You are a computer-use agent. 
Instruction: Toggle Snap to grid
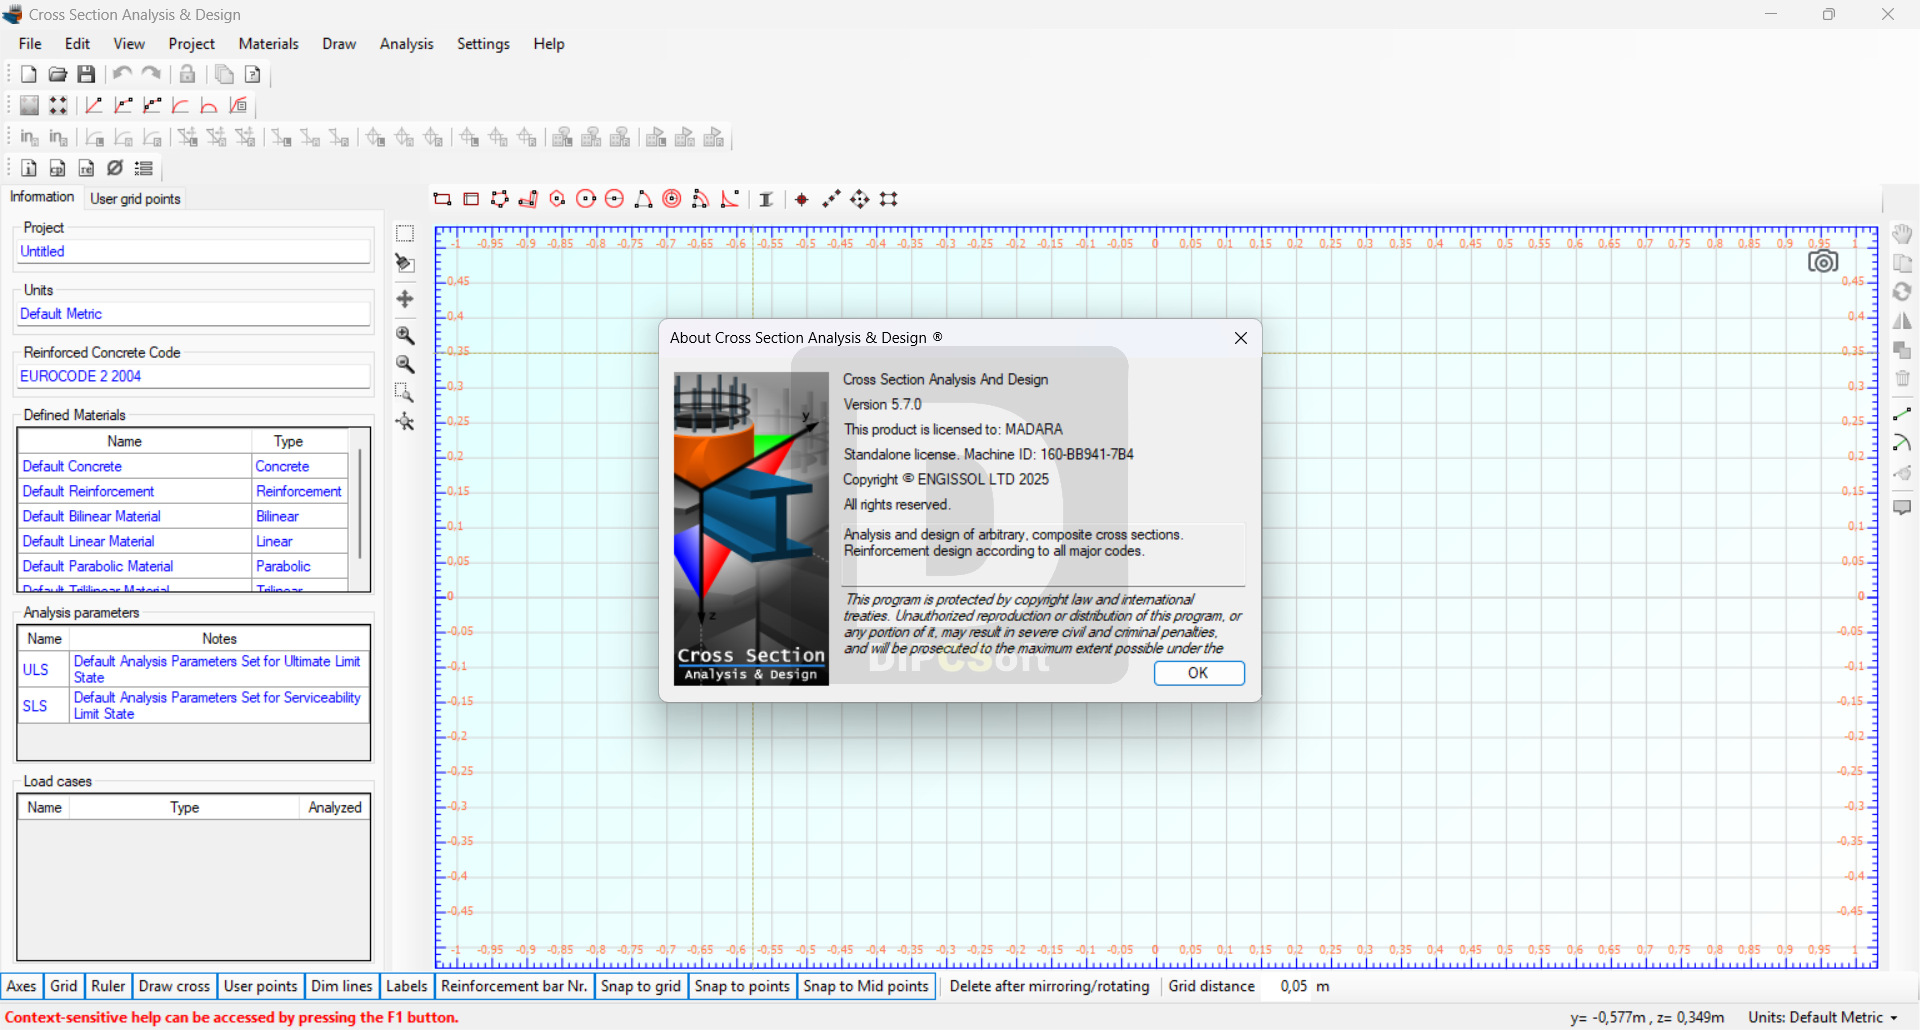641,986
